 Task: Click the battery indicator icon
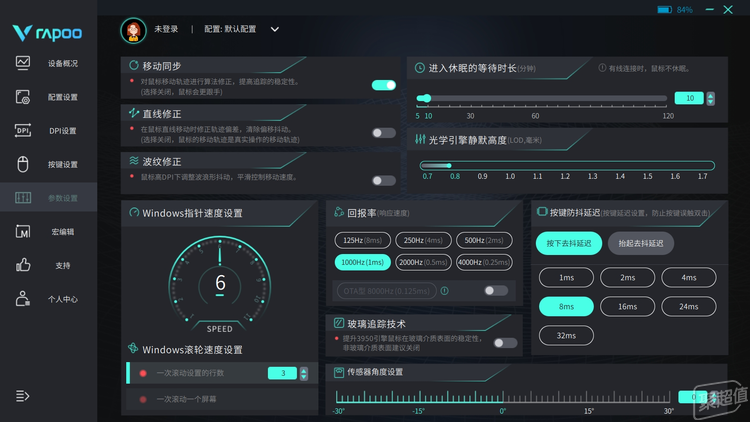(664, 10)
